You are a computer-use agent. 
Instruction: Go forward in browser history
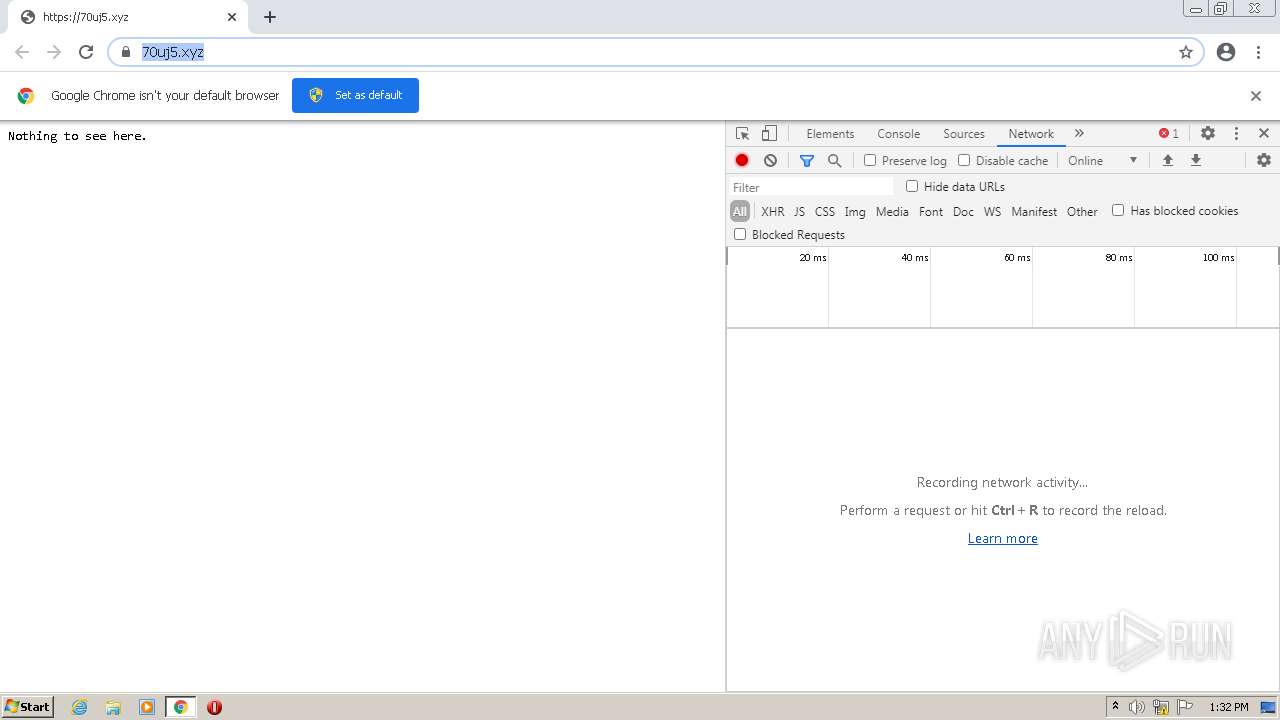tap(54, 52)
